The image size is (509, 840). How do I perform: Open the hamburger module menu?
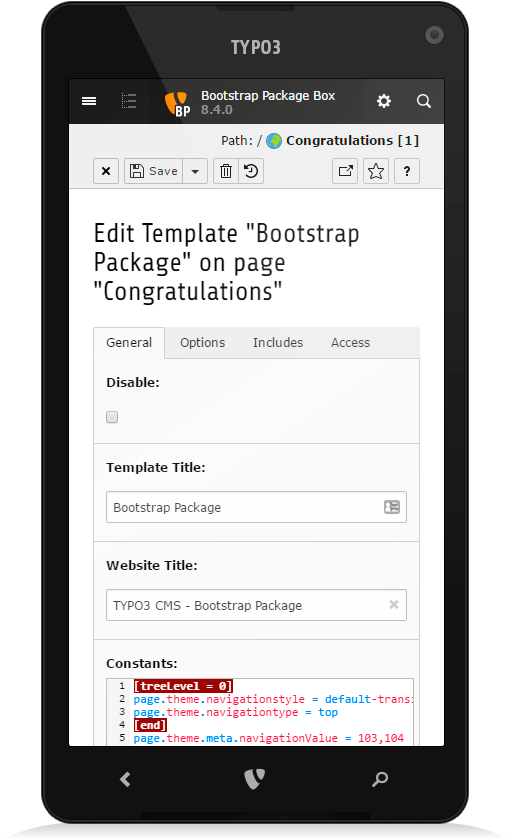click(89, 101)
